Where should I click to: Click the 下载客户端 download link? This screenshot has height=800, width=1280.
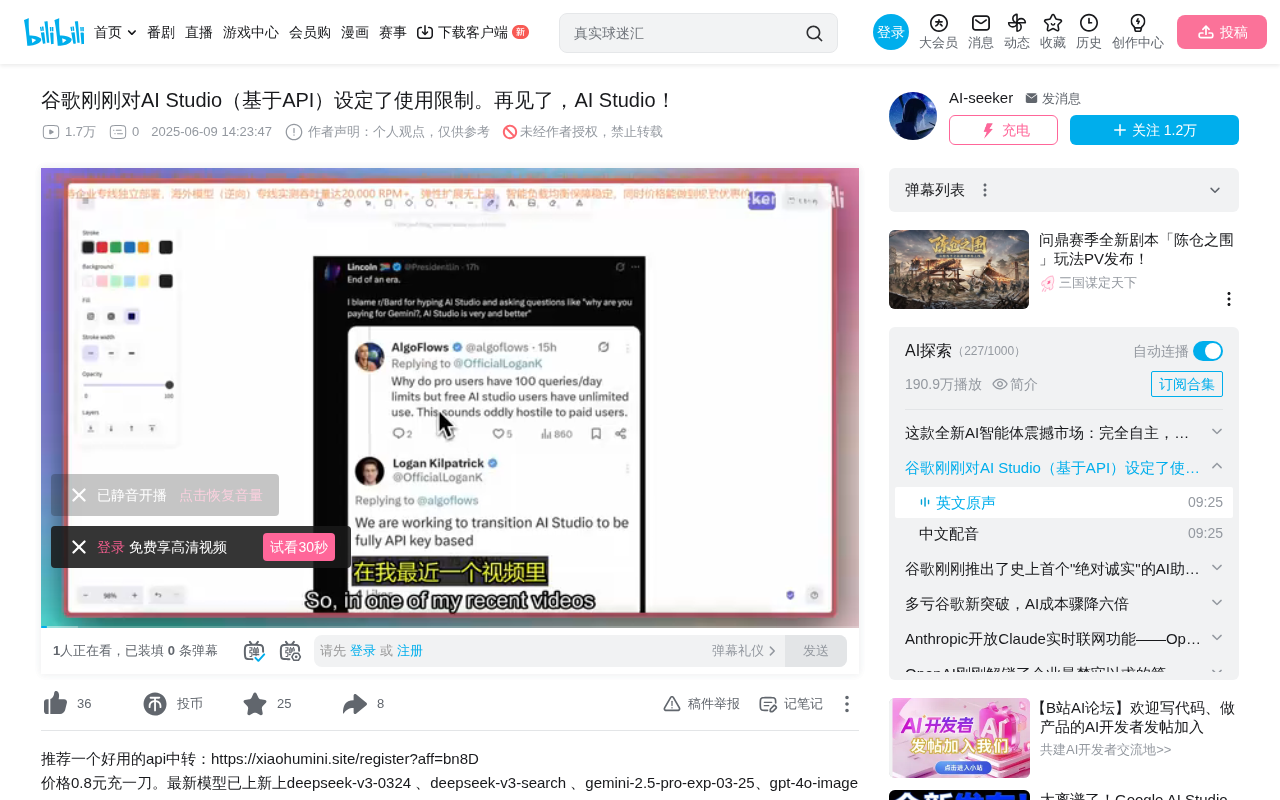(x=463, y=32)
